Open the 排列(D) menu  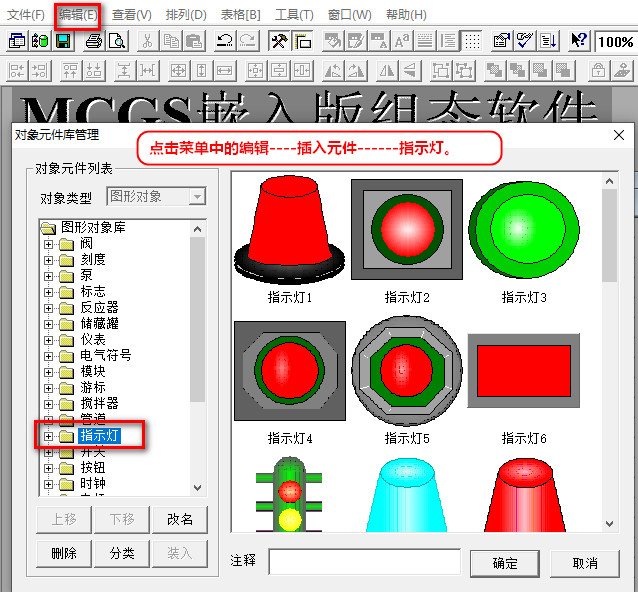pos(186,15)
